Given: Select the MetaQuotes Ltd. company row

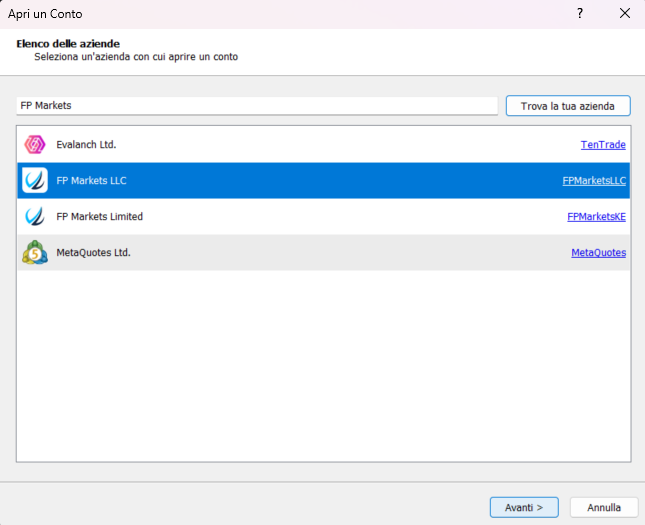Looking at the screenshot, I should [300, 253].
